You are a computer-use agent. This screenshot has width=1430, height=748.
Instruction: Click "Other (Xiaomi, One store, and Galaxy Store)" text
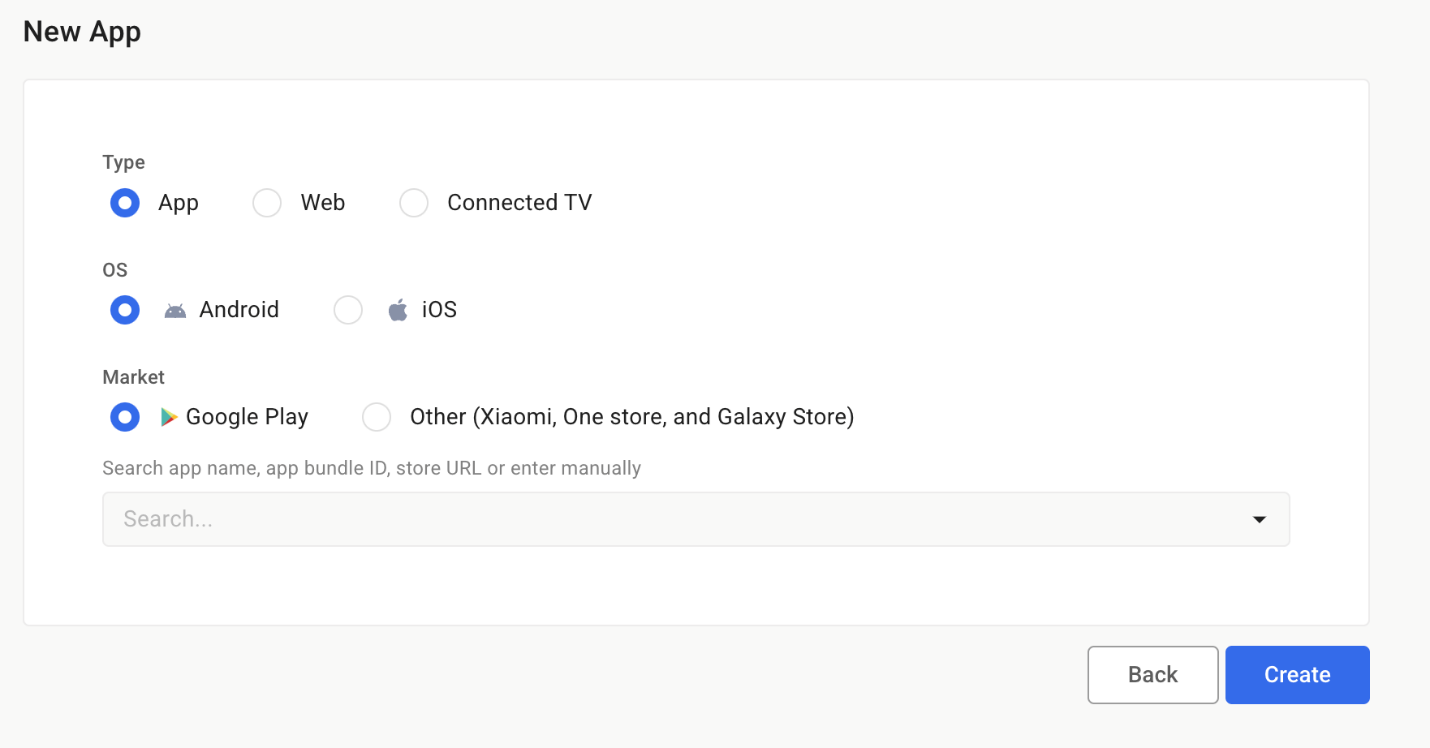point(632,417)
